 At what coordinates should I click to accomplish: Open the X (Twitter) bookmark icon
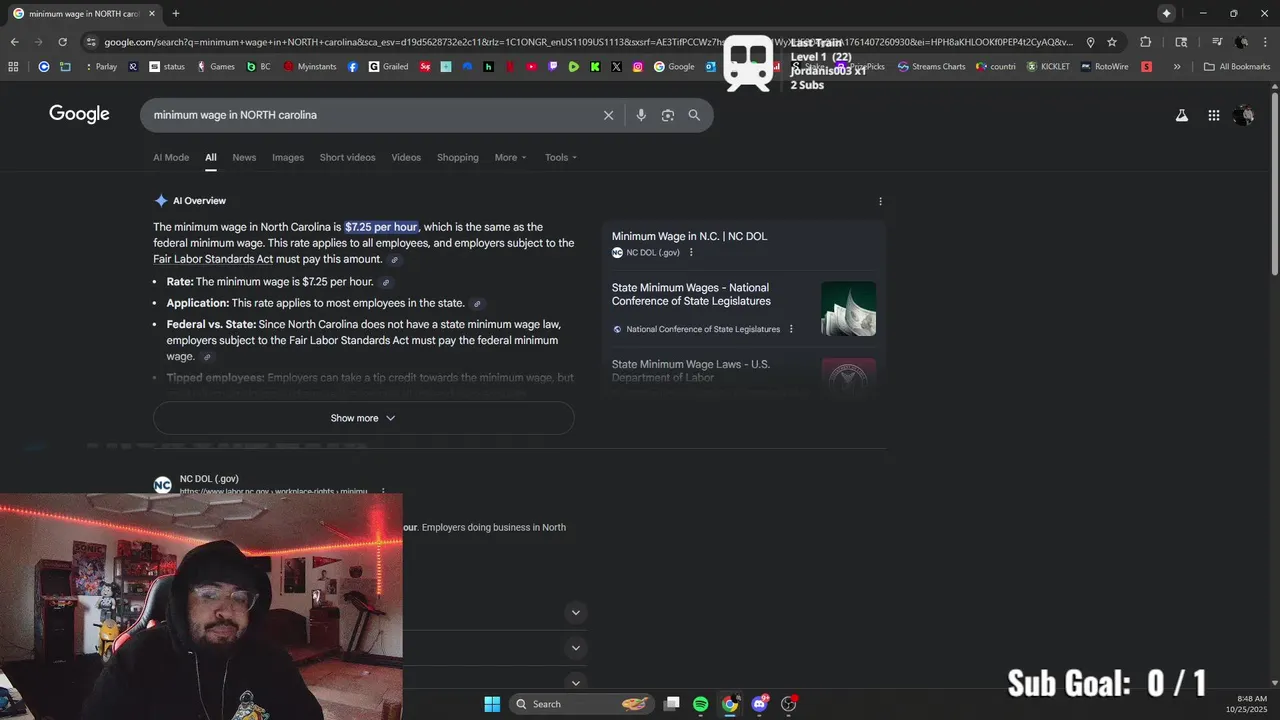[616, 67]
